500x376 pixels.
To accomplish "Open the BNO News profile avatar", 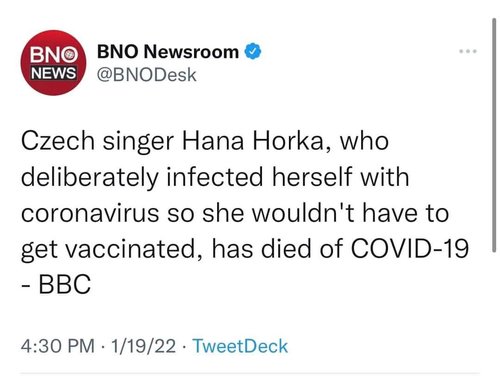I will (53, 63).
